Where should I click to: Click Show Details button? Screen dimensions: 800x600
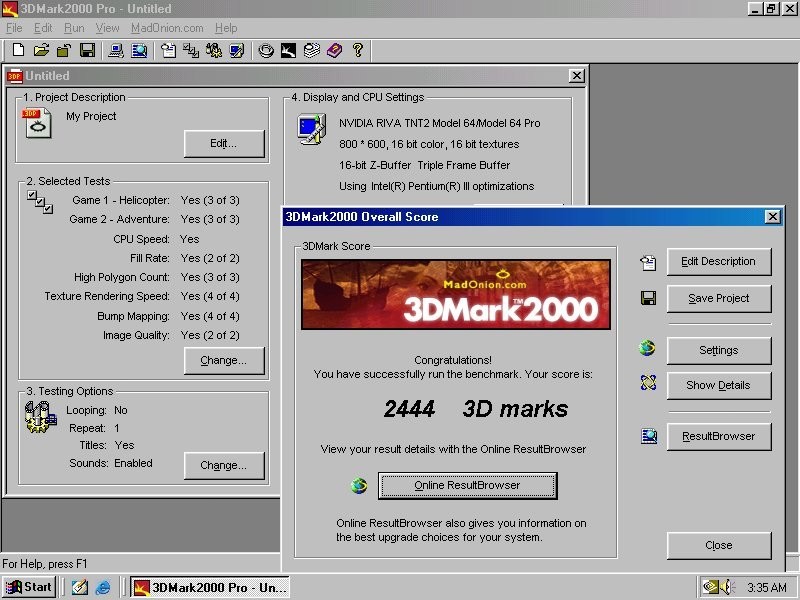[x=718, y=385]
